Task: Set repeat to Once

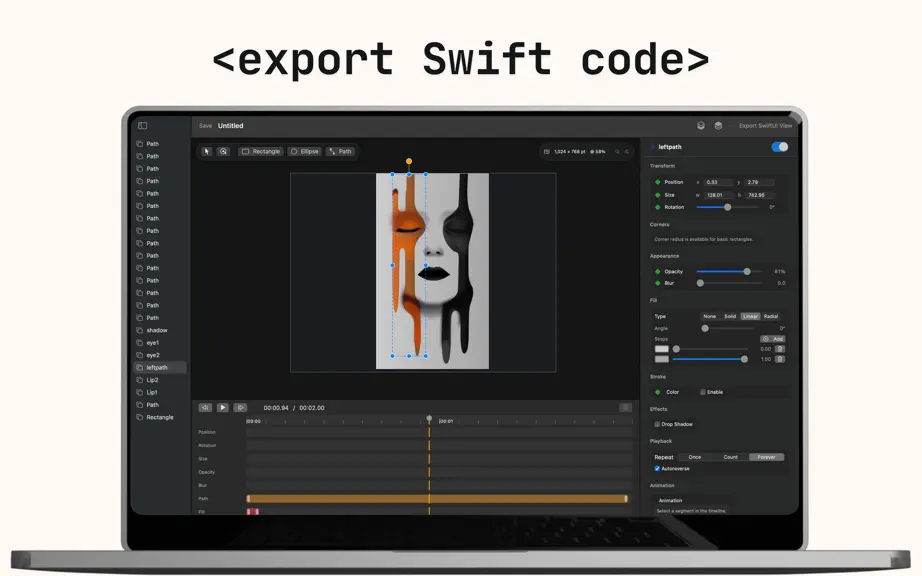Action: point(695,457)
